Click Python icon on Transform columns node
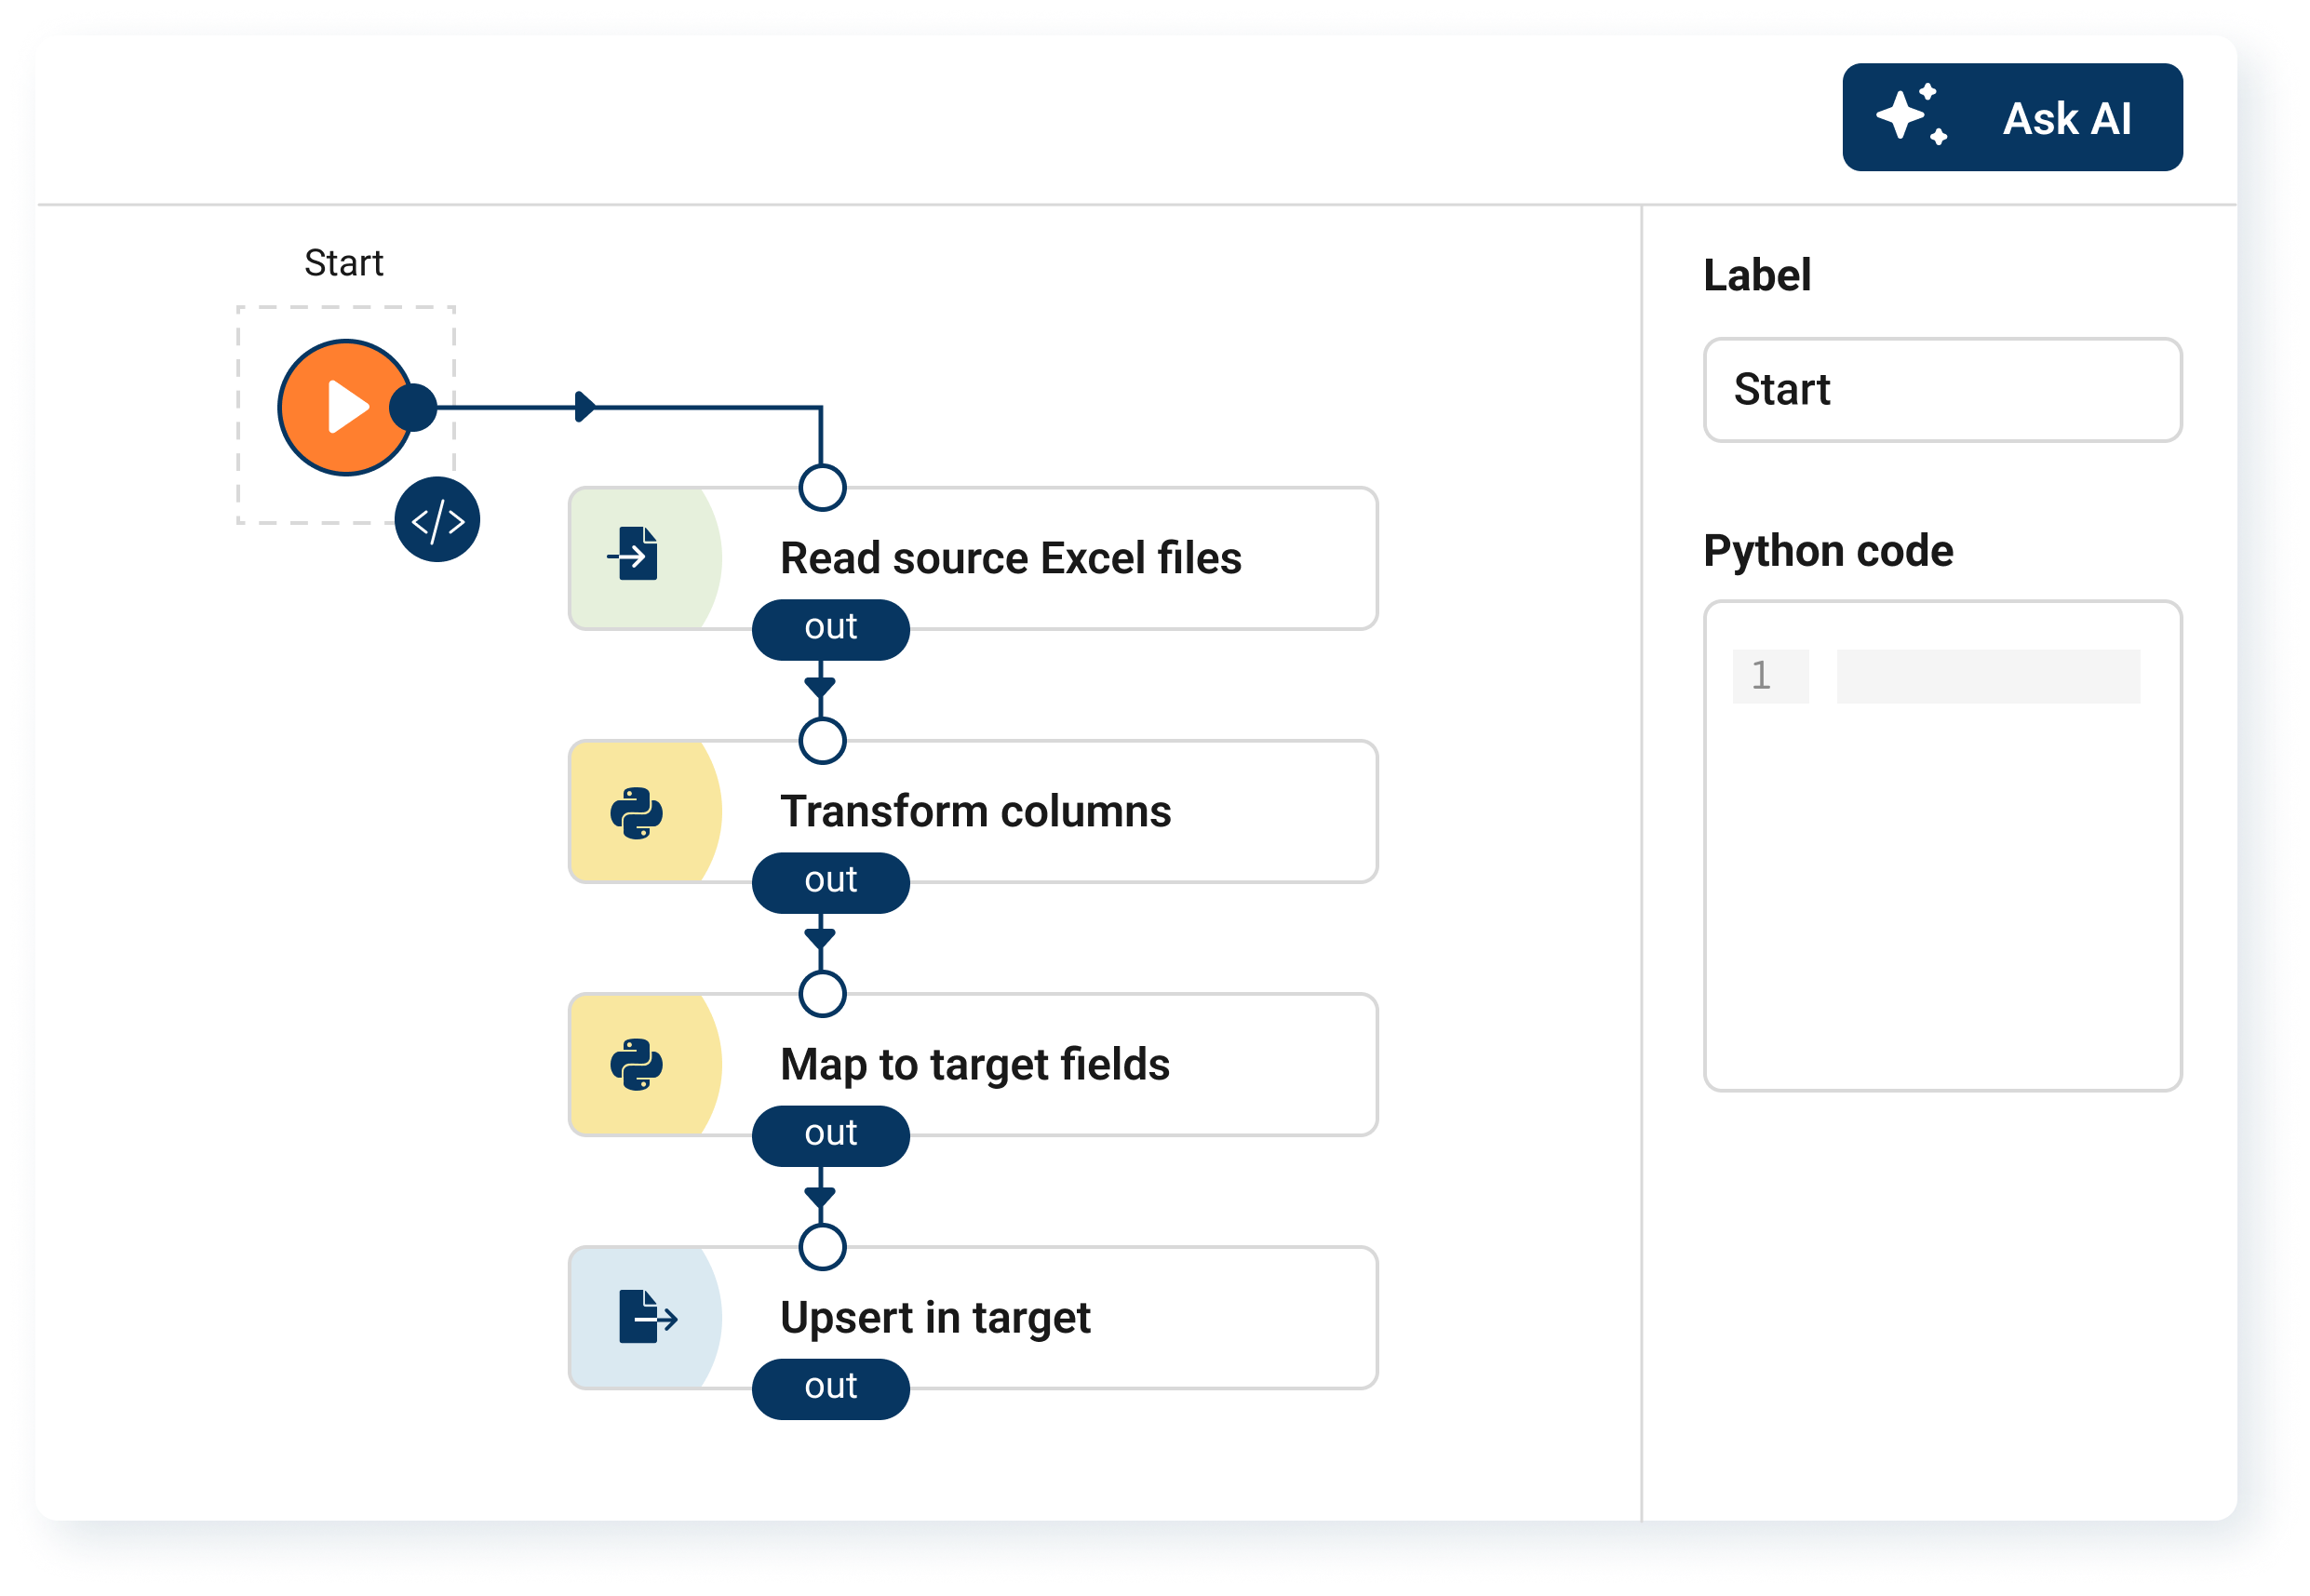Viewport: 2310px width, 1596px height. point(636,812)
